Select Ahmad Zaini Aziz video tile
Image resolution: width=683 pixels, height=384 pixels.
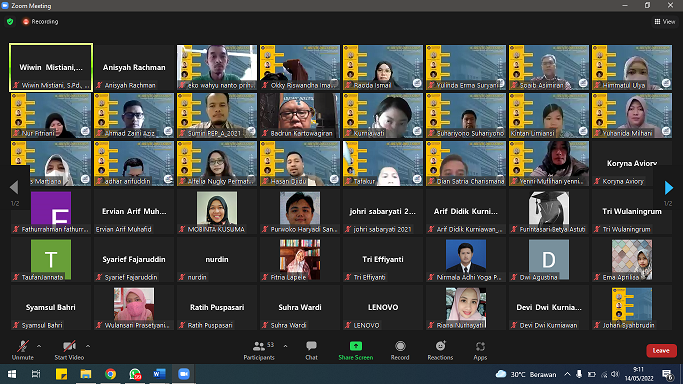[134, 115]
